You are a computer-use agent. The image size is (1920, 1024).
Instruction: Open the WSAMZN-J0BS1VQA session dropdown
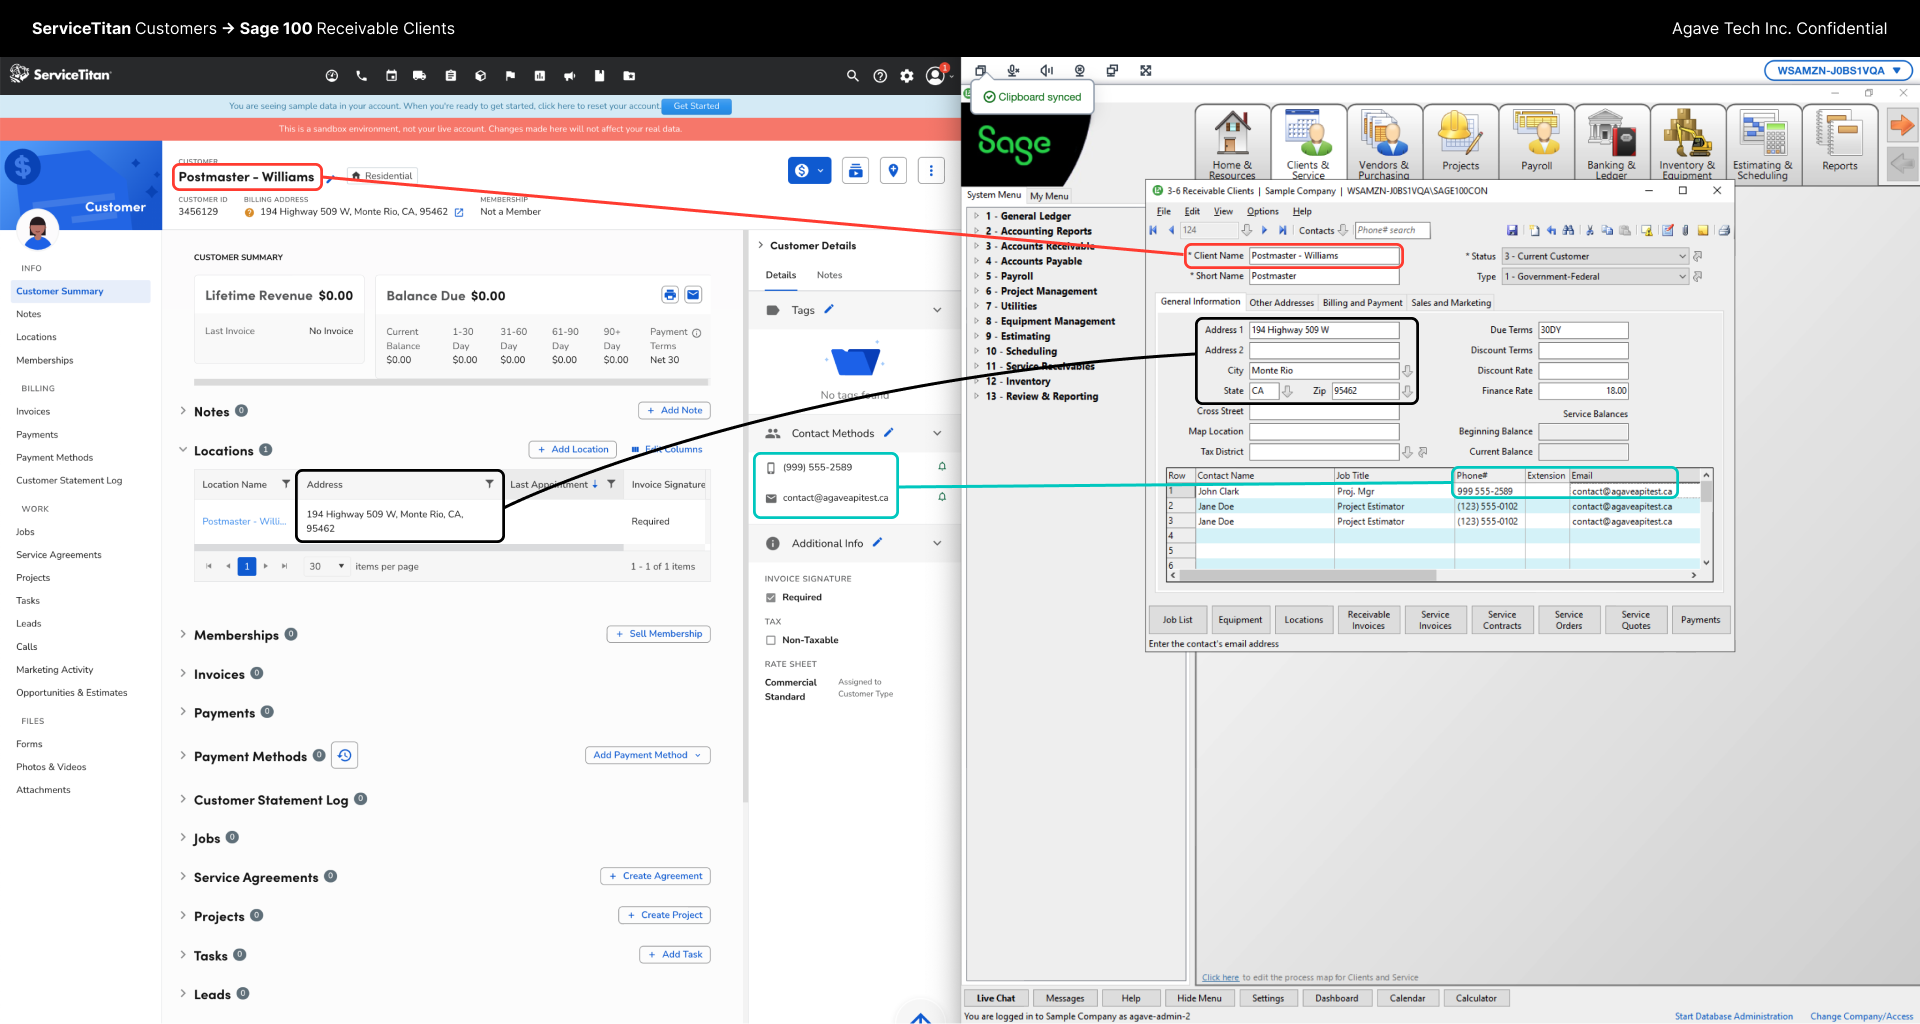(x=1839, y=71)
